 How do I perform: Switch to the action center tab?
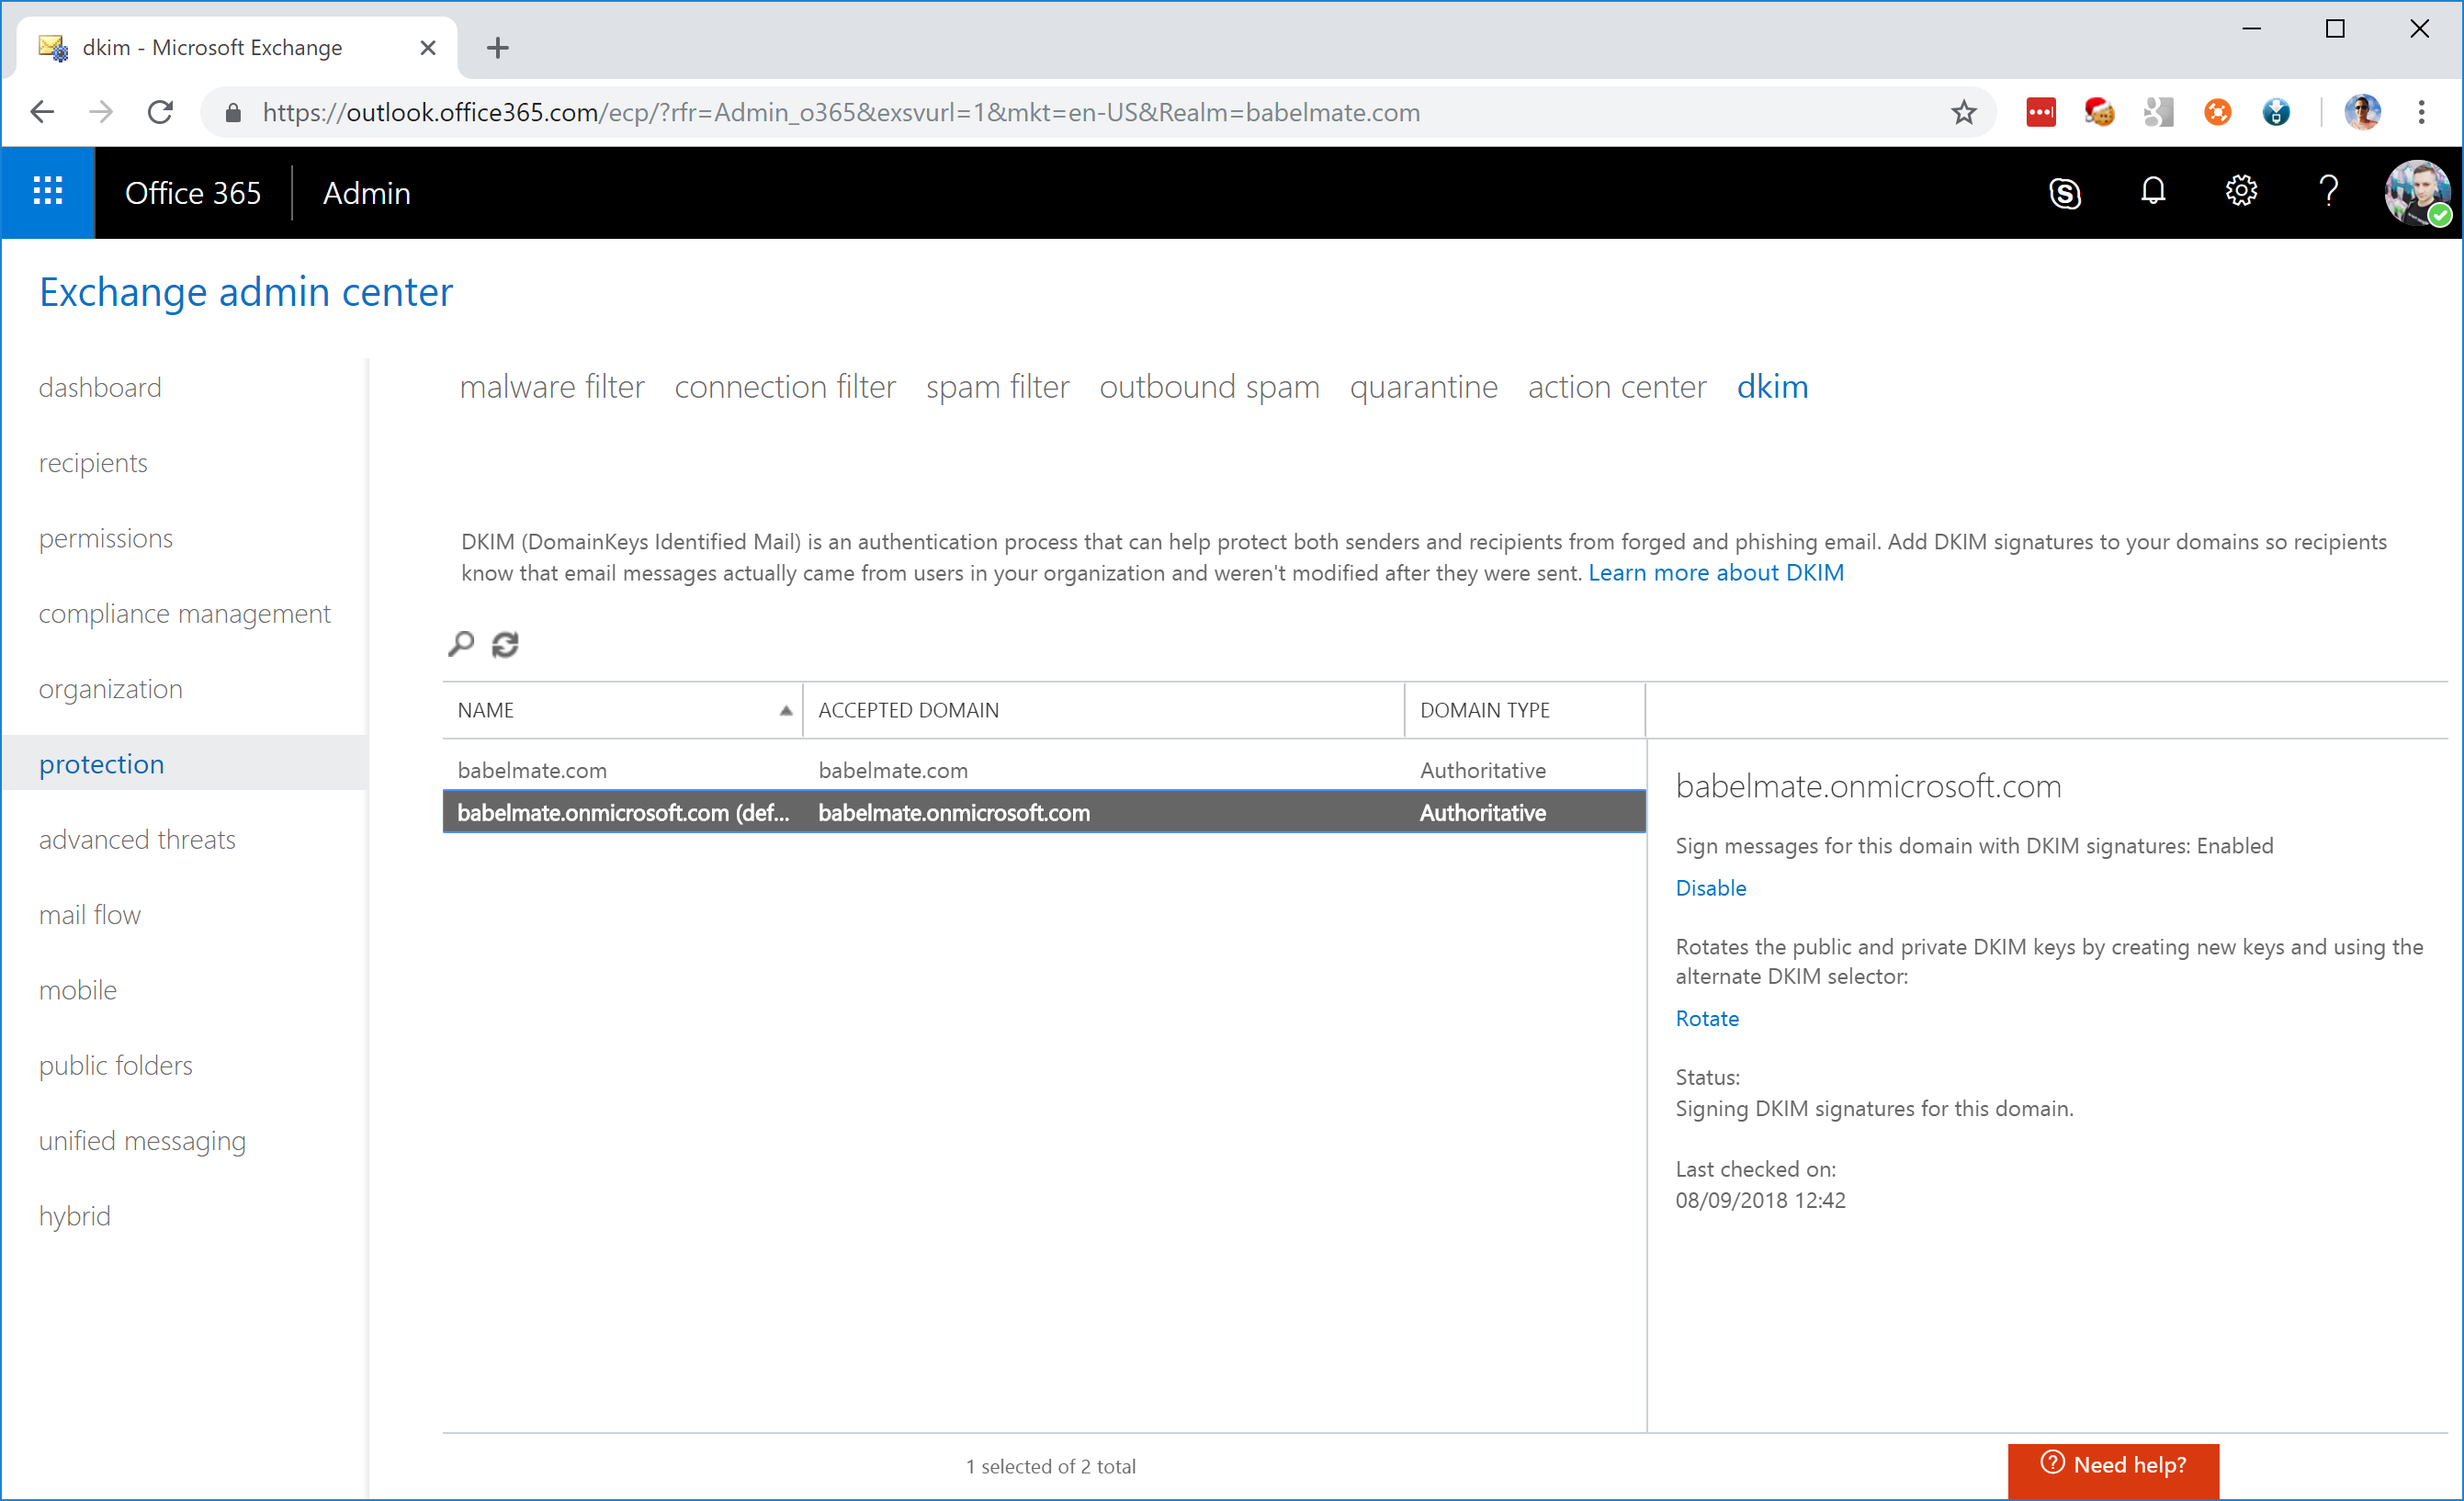point(1617,386)
